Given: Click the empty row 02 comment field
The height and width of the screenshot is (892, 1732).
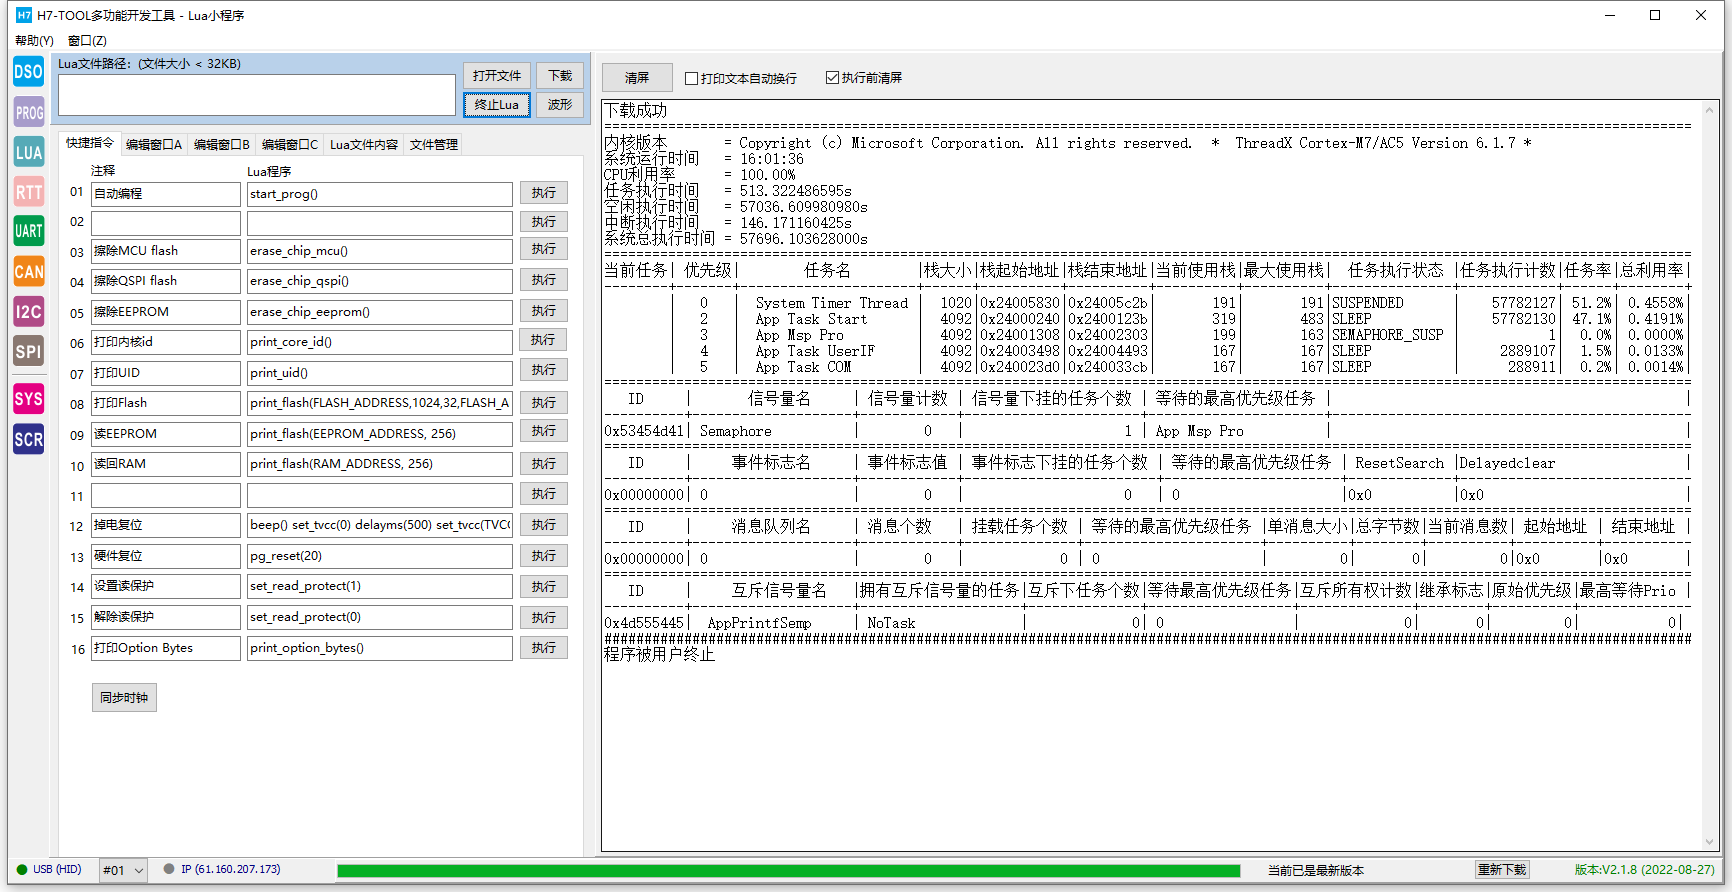Looking at the screenshot, I should click(166, 223).
